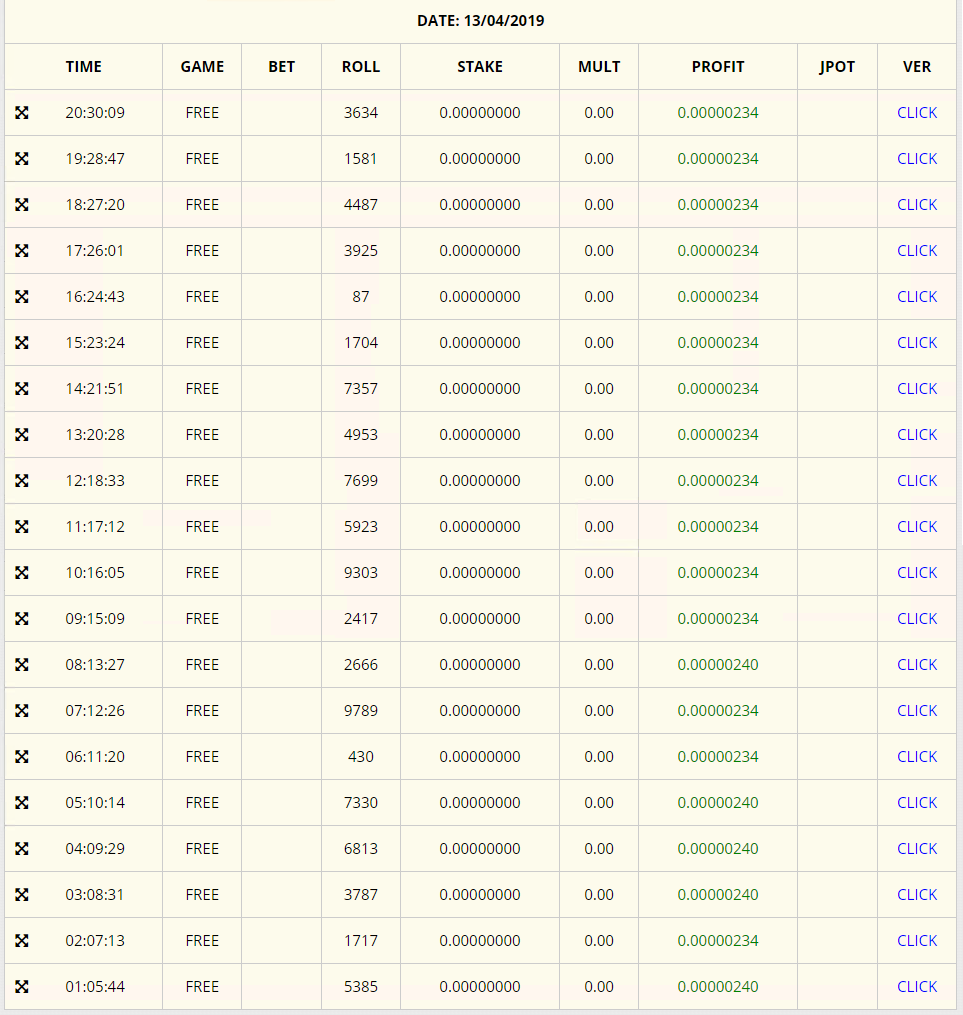The width and height of the screenshot is (963, 1015).
Task: Expand row details icon at 18:27:20
Action: coord(22,205)
